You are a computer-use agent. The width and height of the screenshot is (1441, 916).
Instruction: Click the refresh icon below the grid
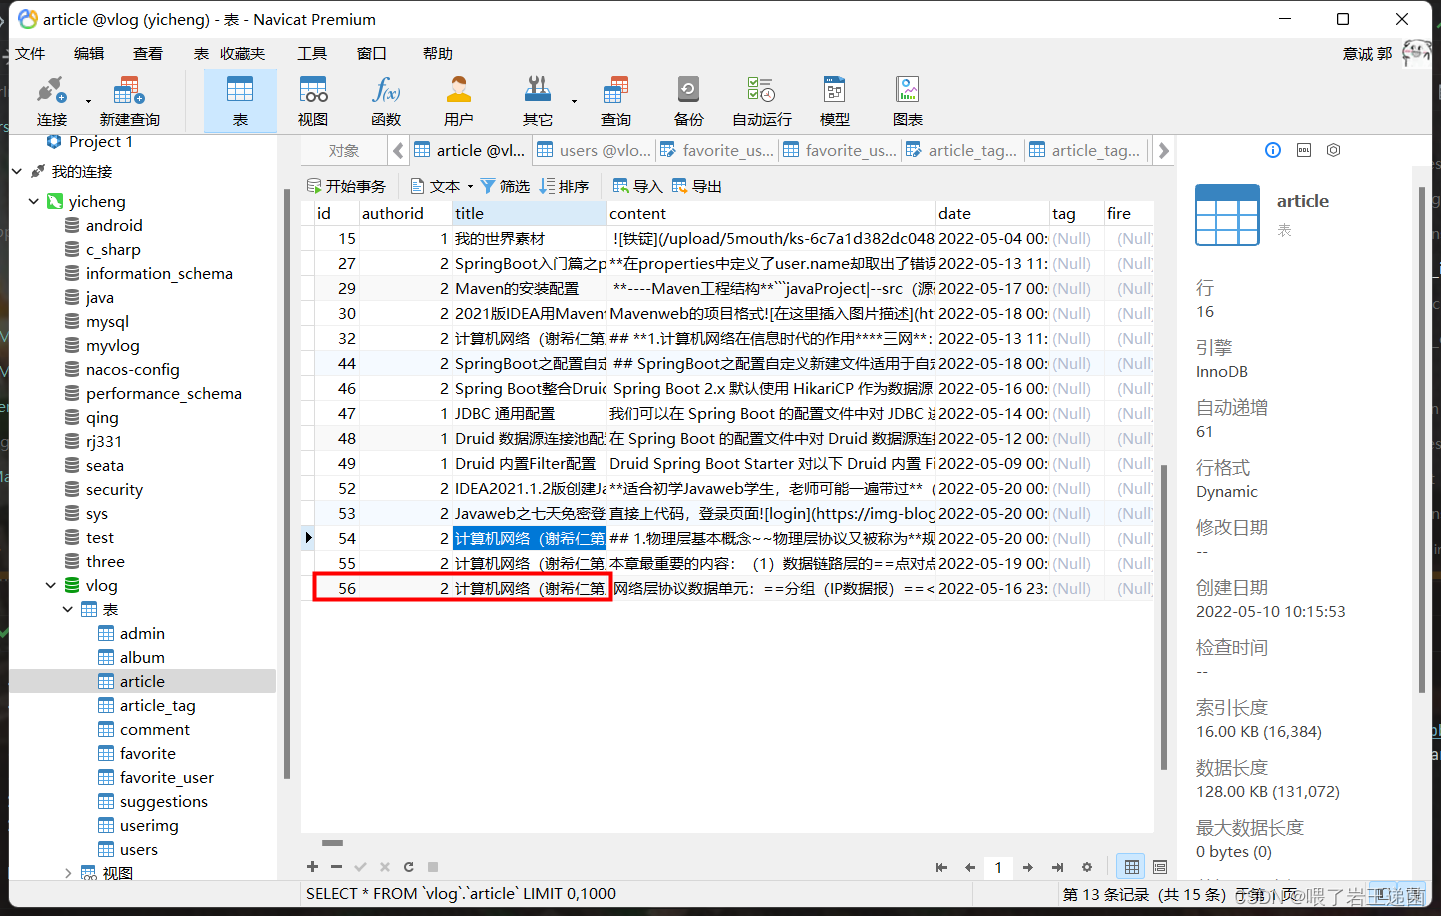click(408, 867)
